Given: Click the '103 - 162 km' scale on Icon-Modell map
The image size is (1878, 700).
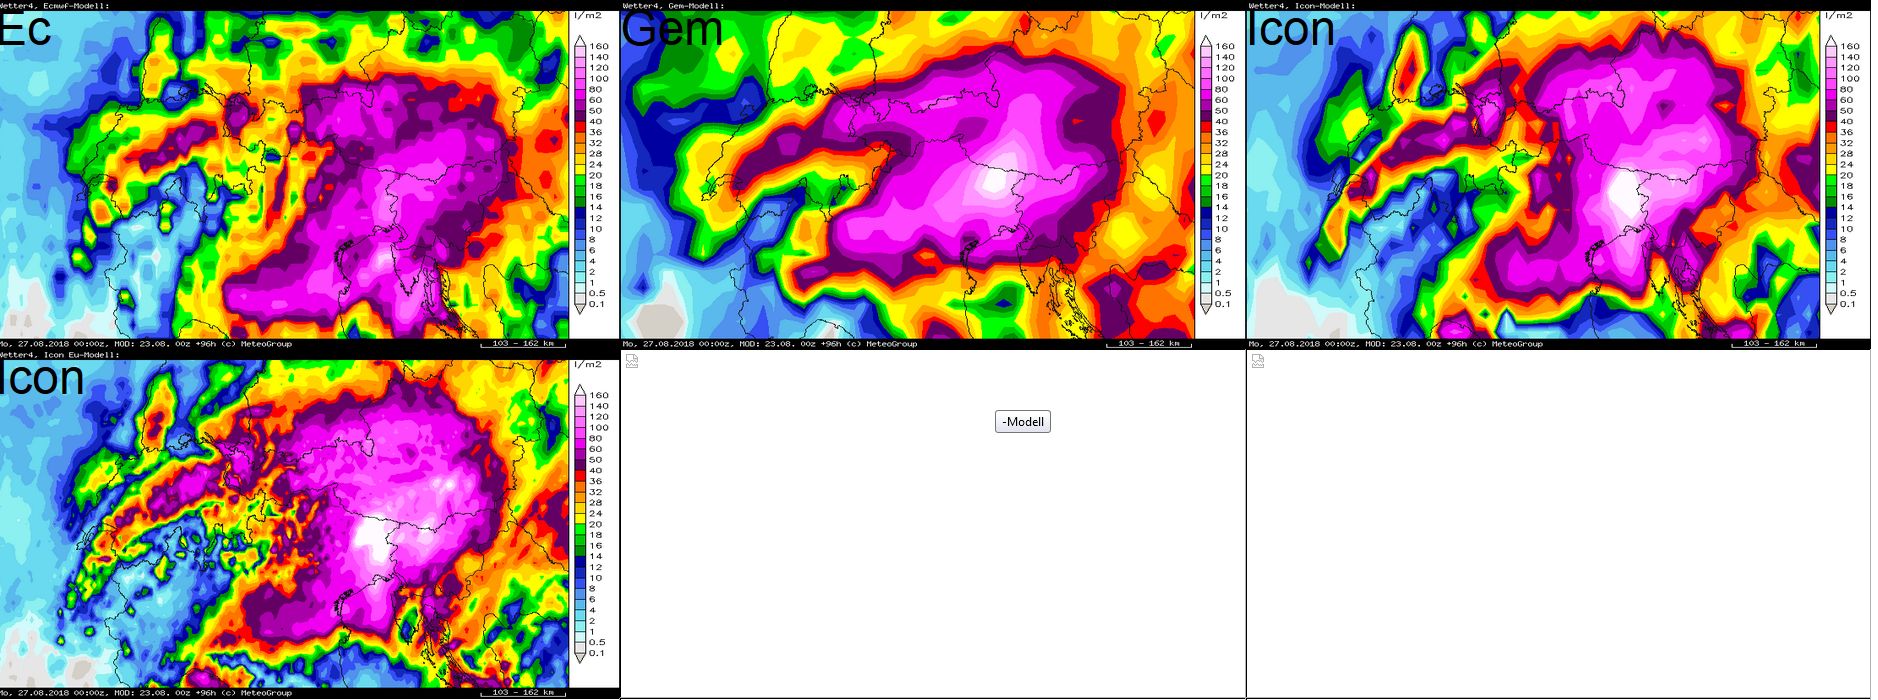Looking at the screenshot, I should (x=1775, y=343).
